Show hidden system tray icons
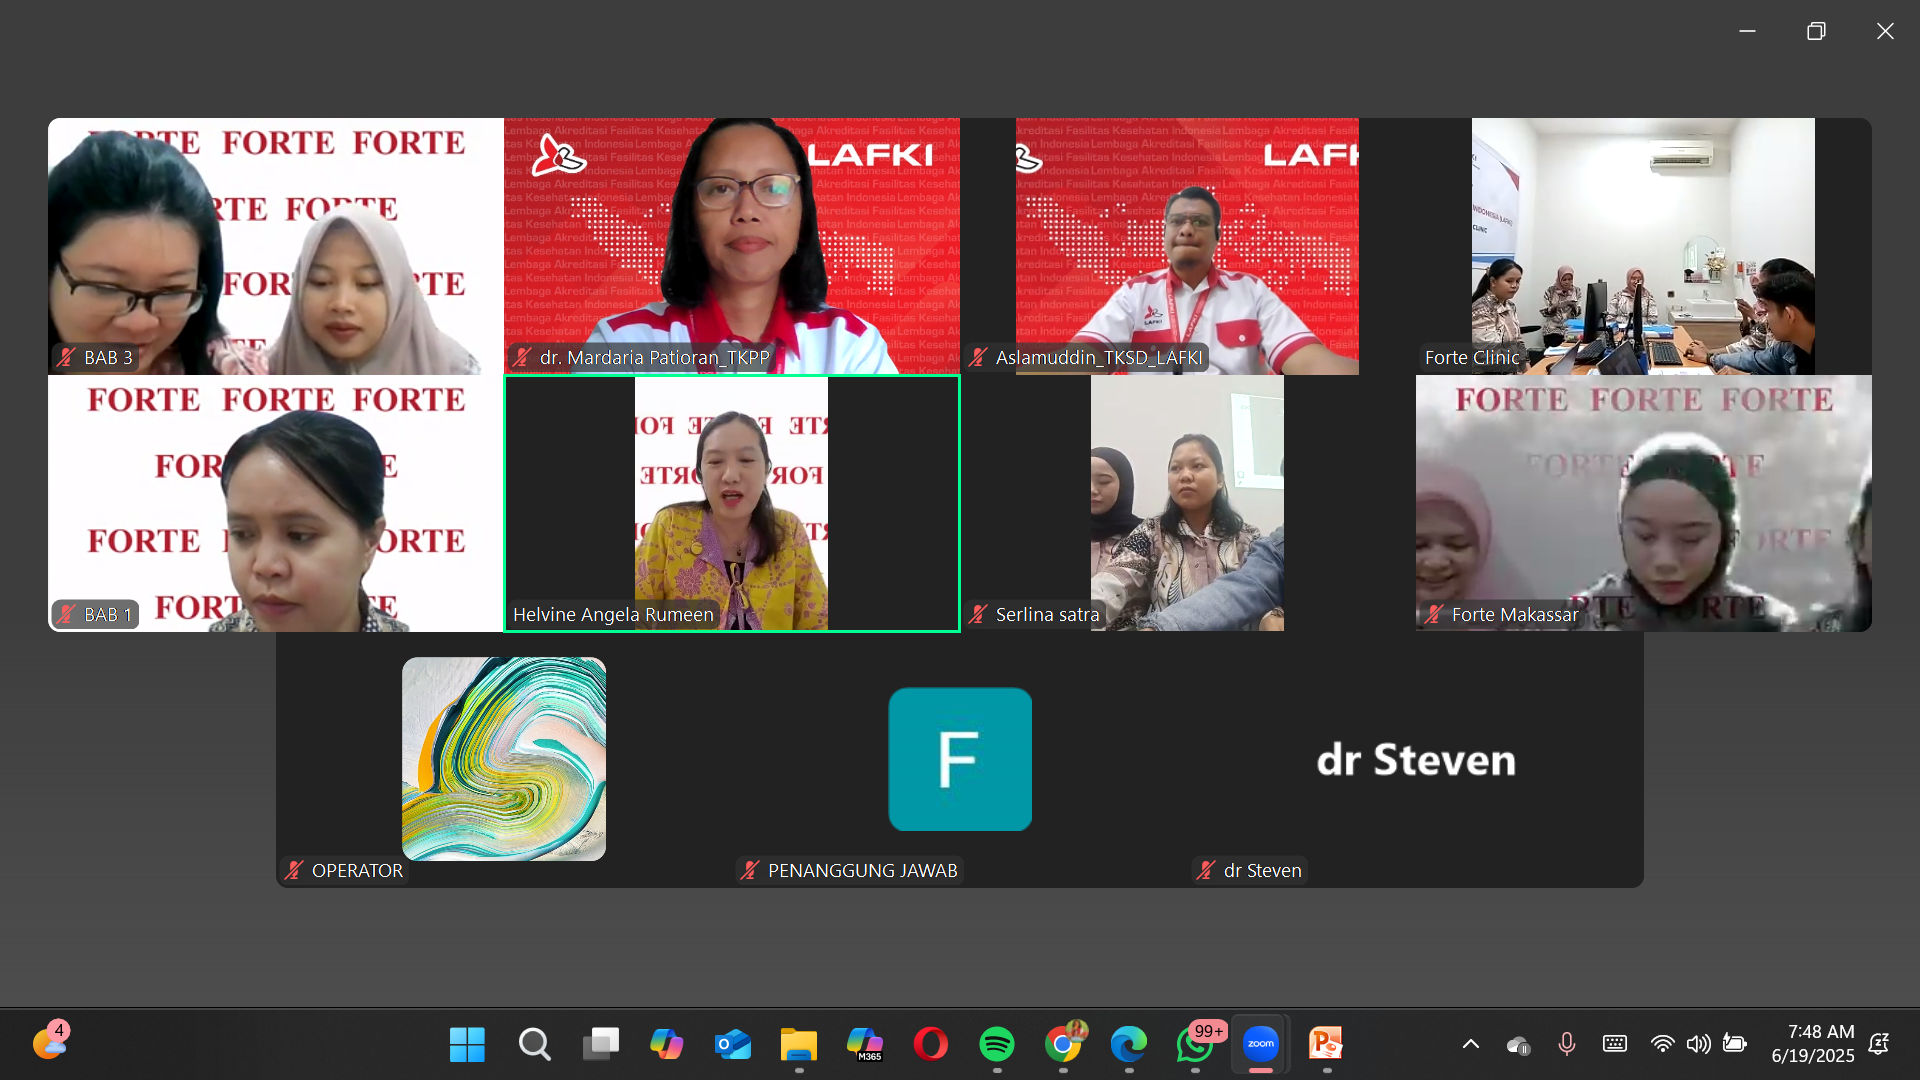Viewport: 1920px width, 1080px height. (x=1471, y=1044)
